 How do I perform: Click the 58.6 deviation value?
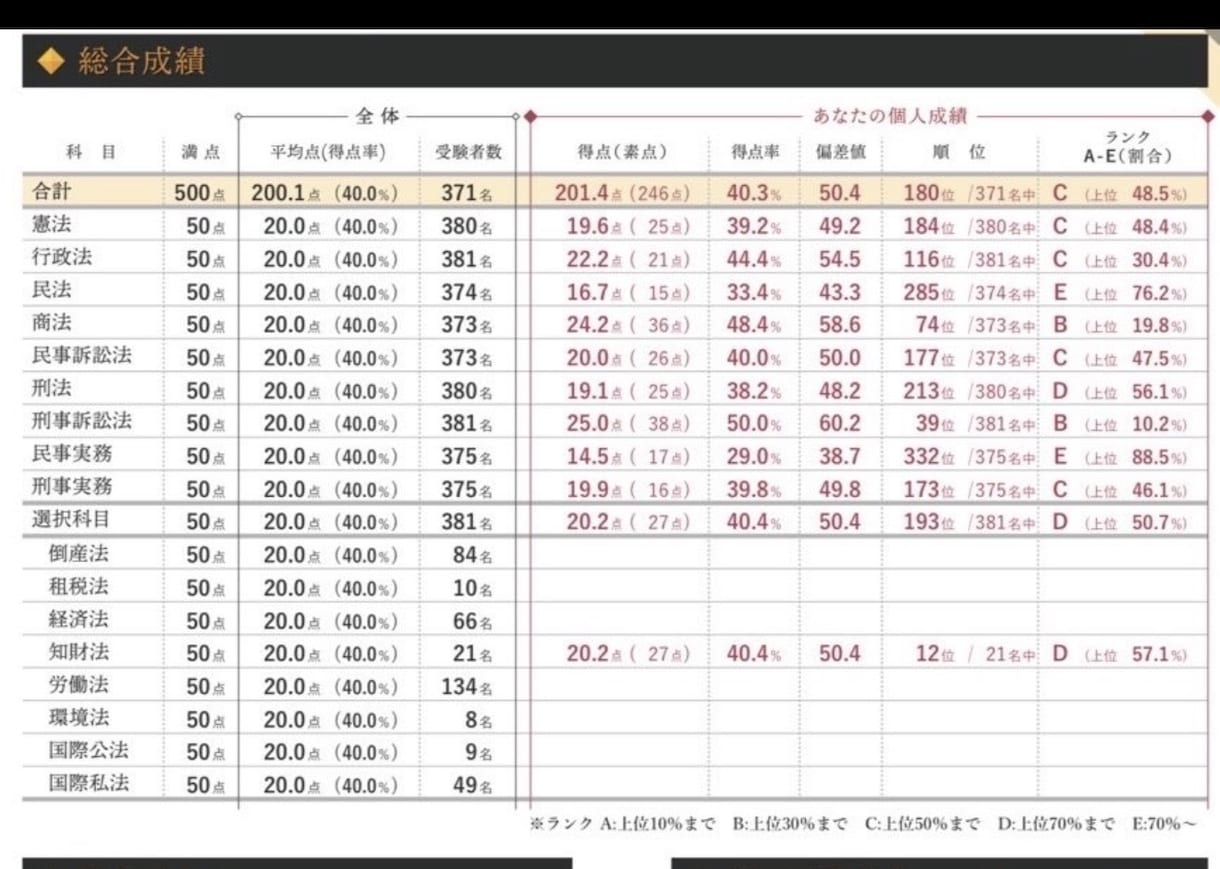click(840, 325)
